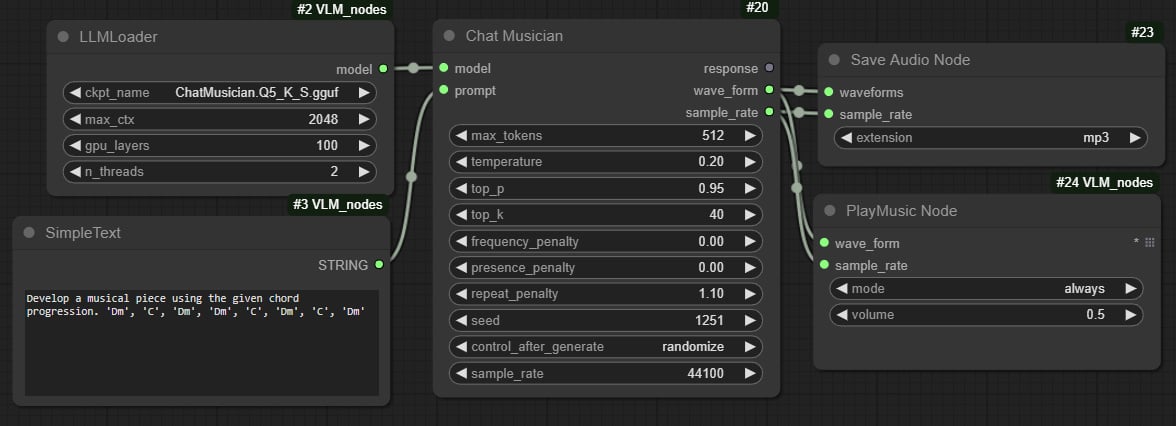Click the Chat Musician wave_form output socket
This screenshot has width=1176, height=426.
point(769,90)
